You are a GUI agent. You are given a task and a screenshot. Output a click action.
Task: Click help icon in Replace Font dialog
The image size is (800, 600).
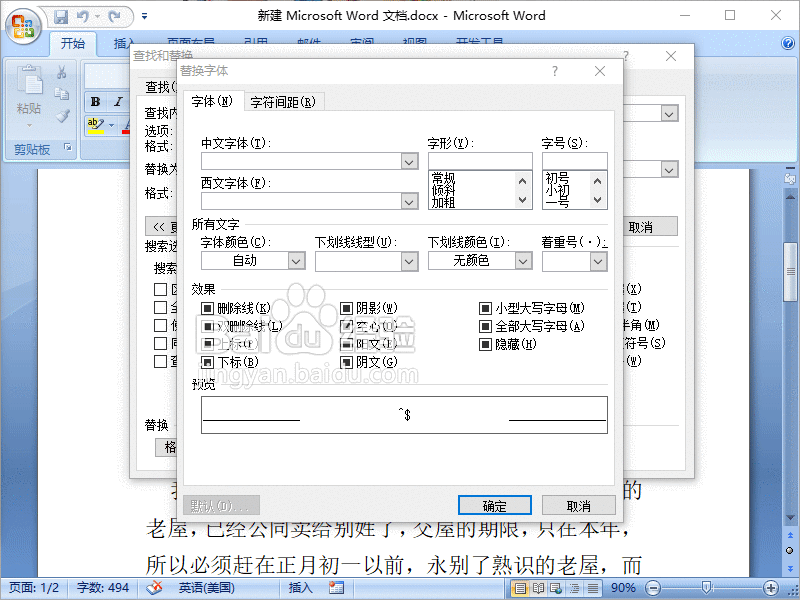point(555,71)
